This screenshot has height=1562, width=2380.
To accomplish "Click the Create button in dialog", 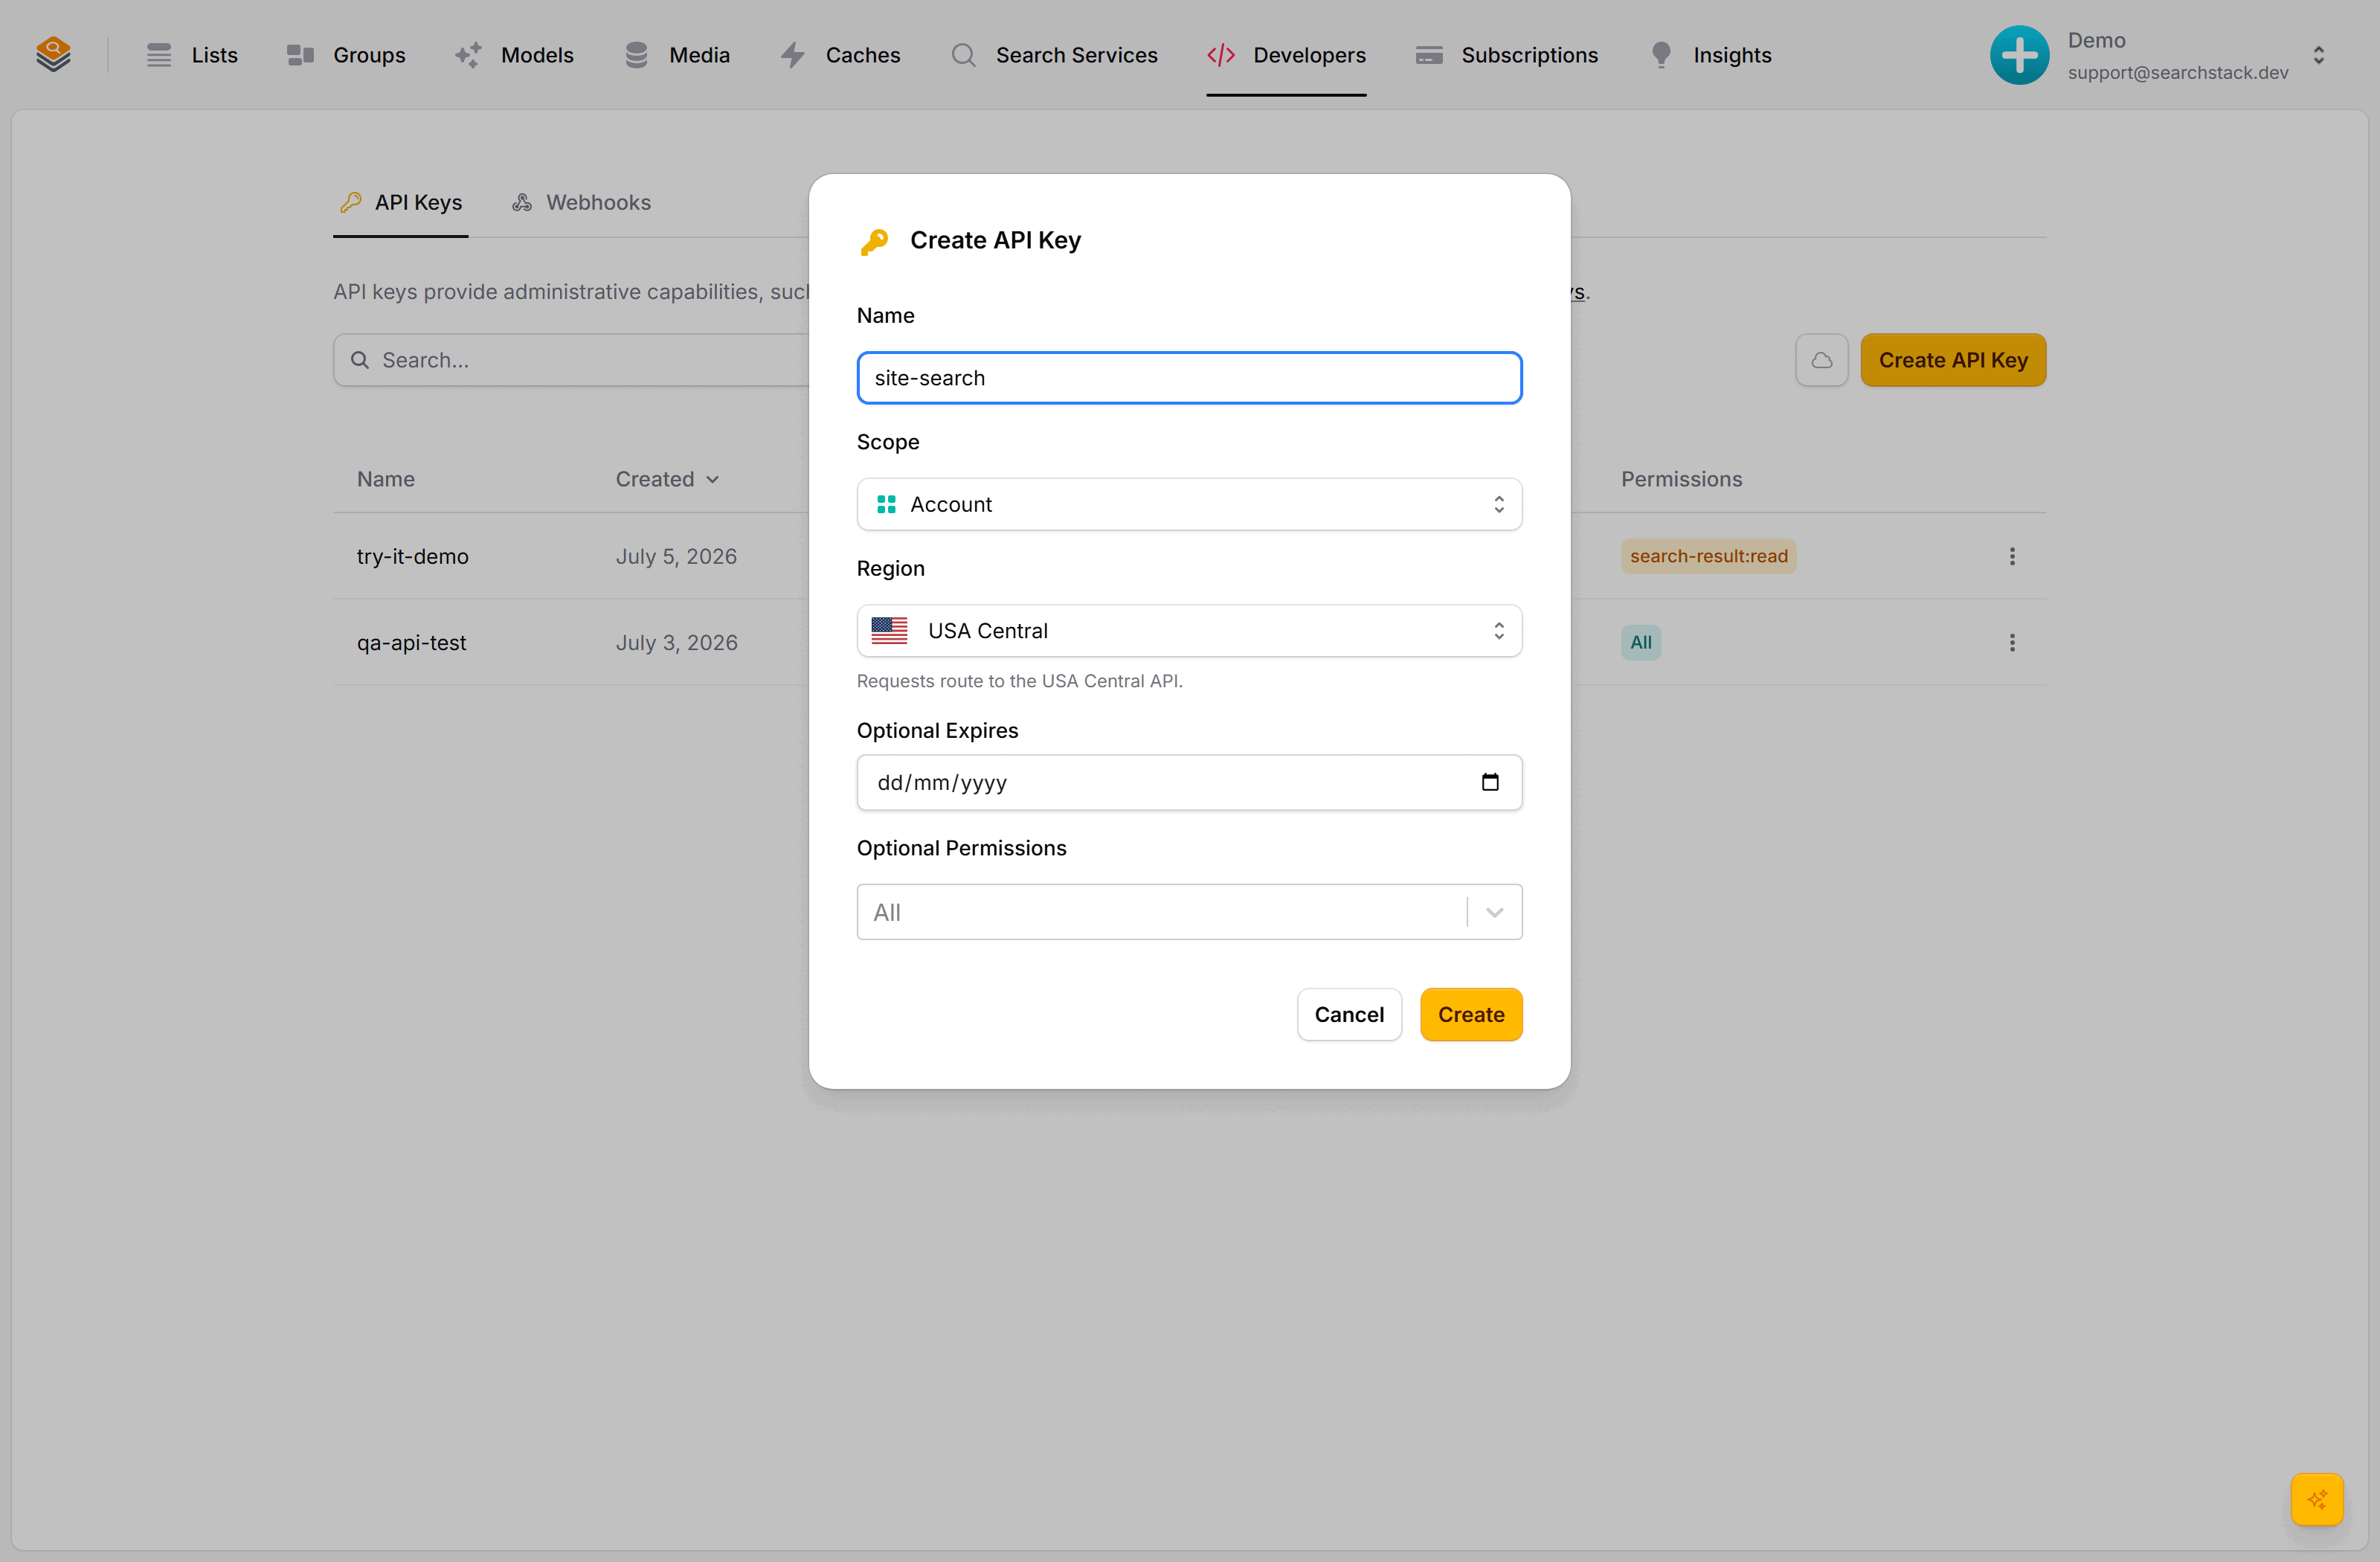I will tap(1471, 1015).
